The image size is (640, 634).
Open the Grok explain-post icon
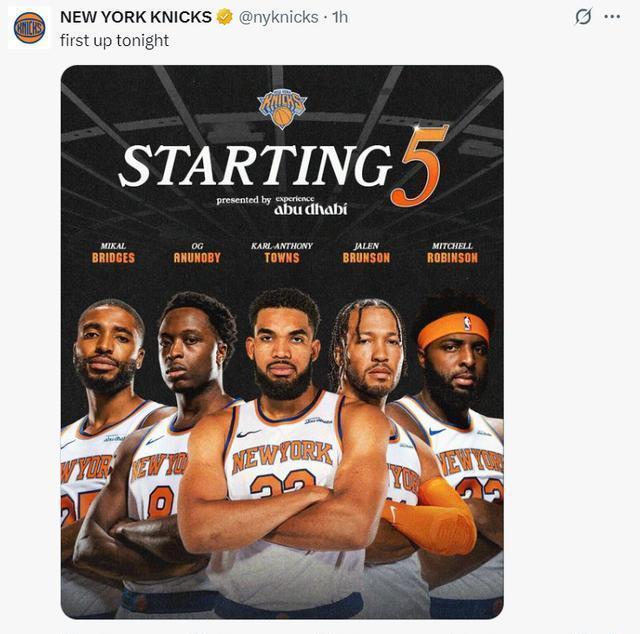point(583,17)
